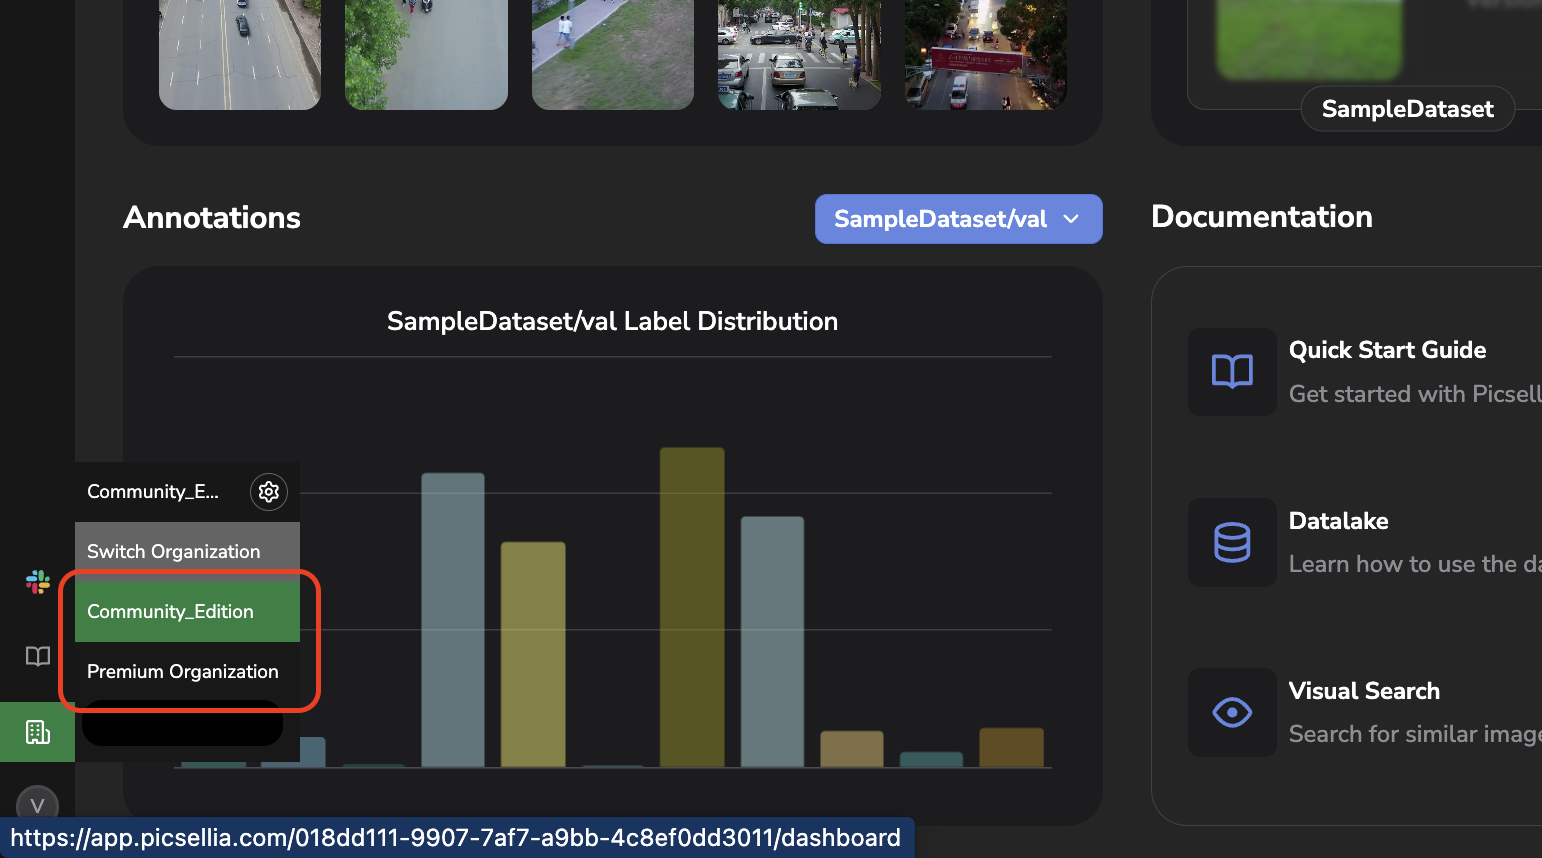
Task: Click the SampleDataset label button
Action: click(x=1407, y=109)
